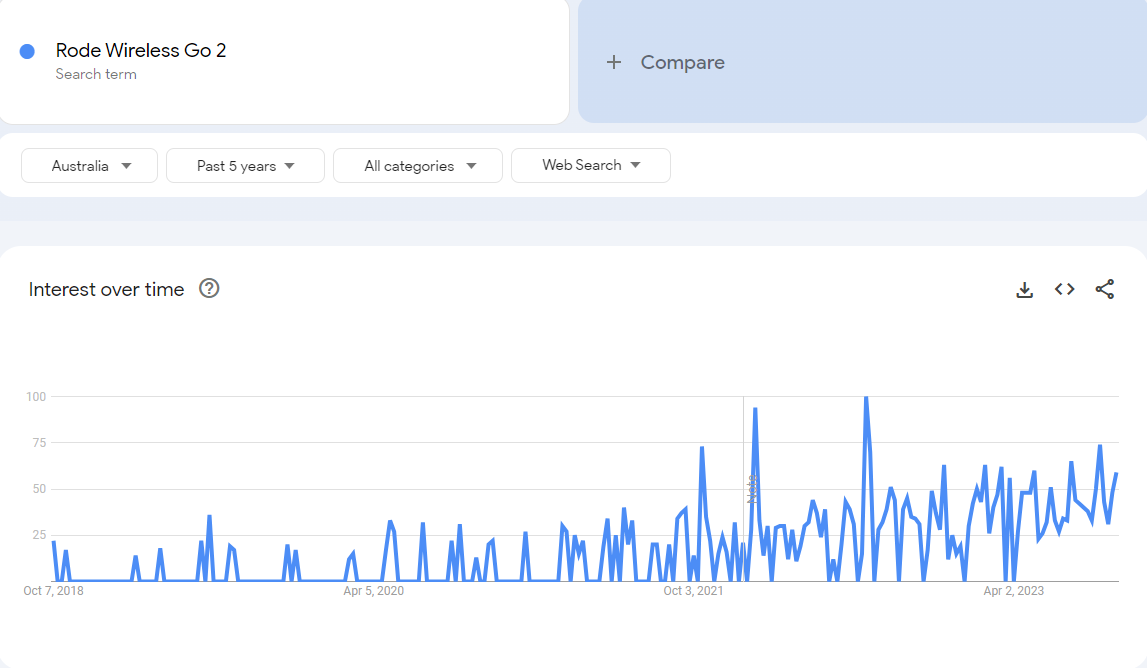1147x668 pixels.
Task: Click the Search term label
Action: coord(96,74)
